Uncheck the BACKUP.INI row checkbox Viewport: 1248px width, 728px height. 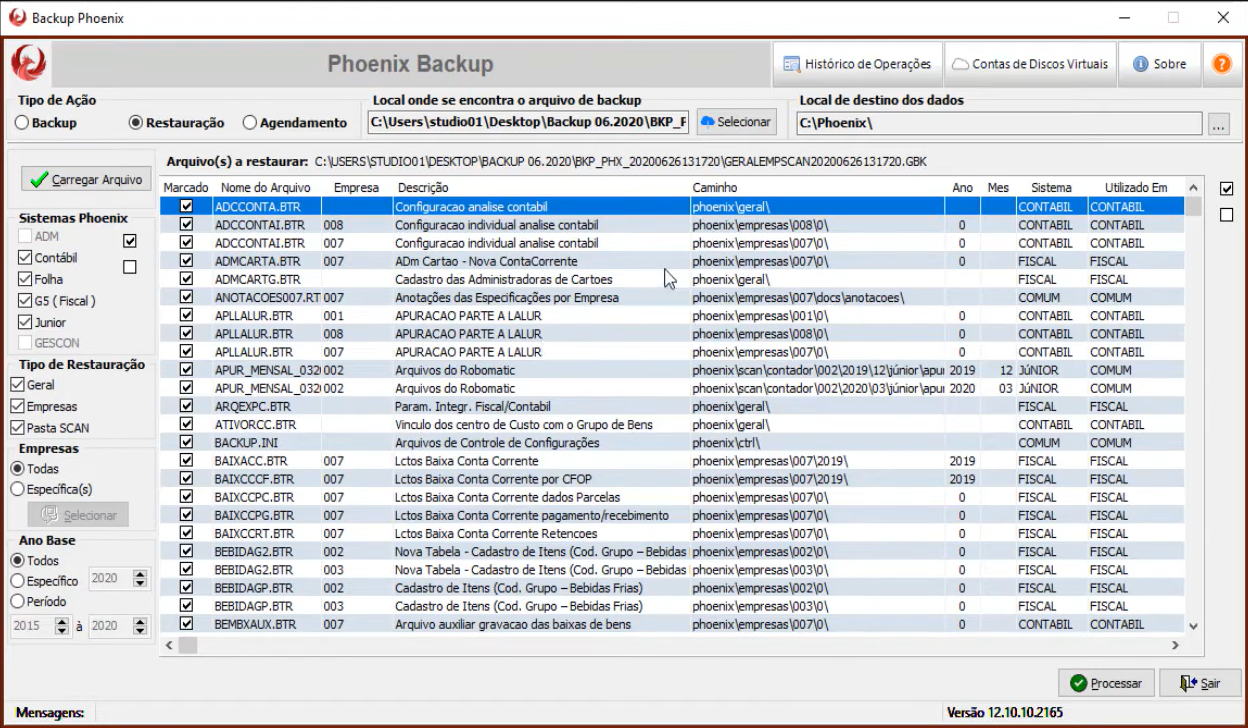(x=186, y=442)
